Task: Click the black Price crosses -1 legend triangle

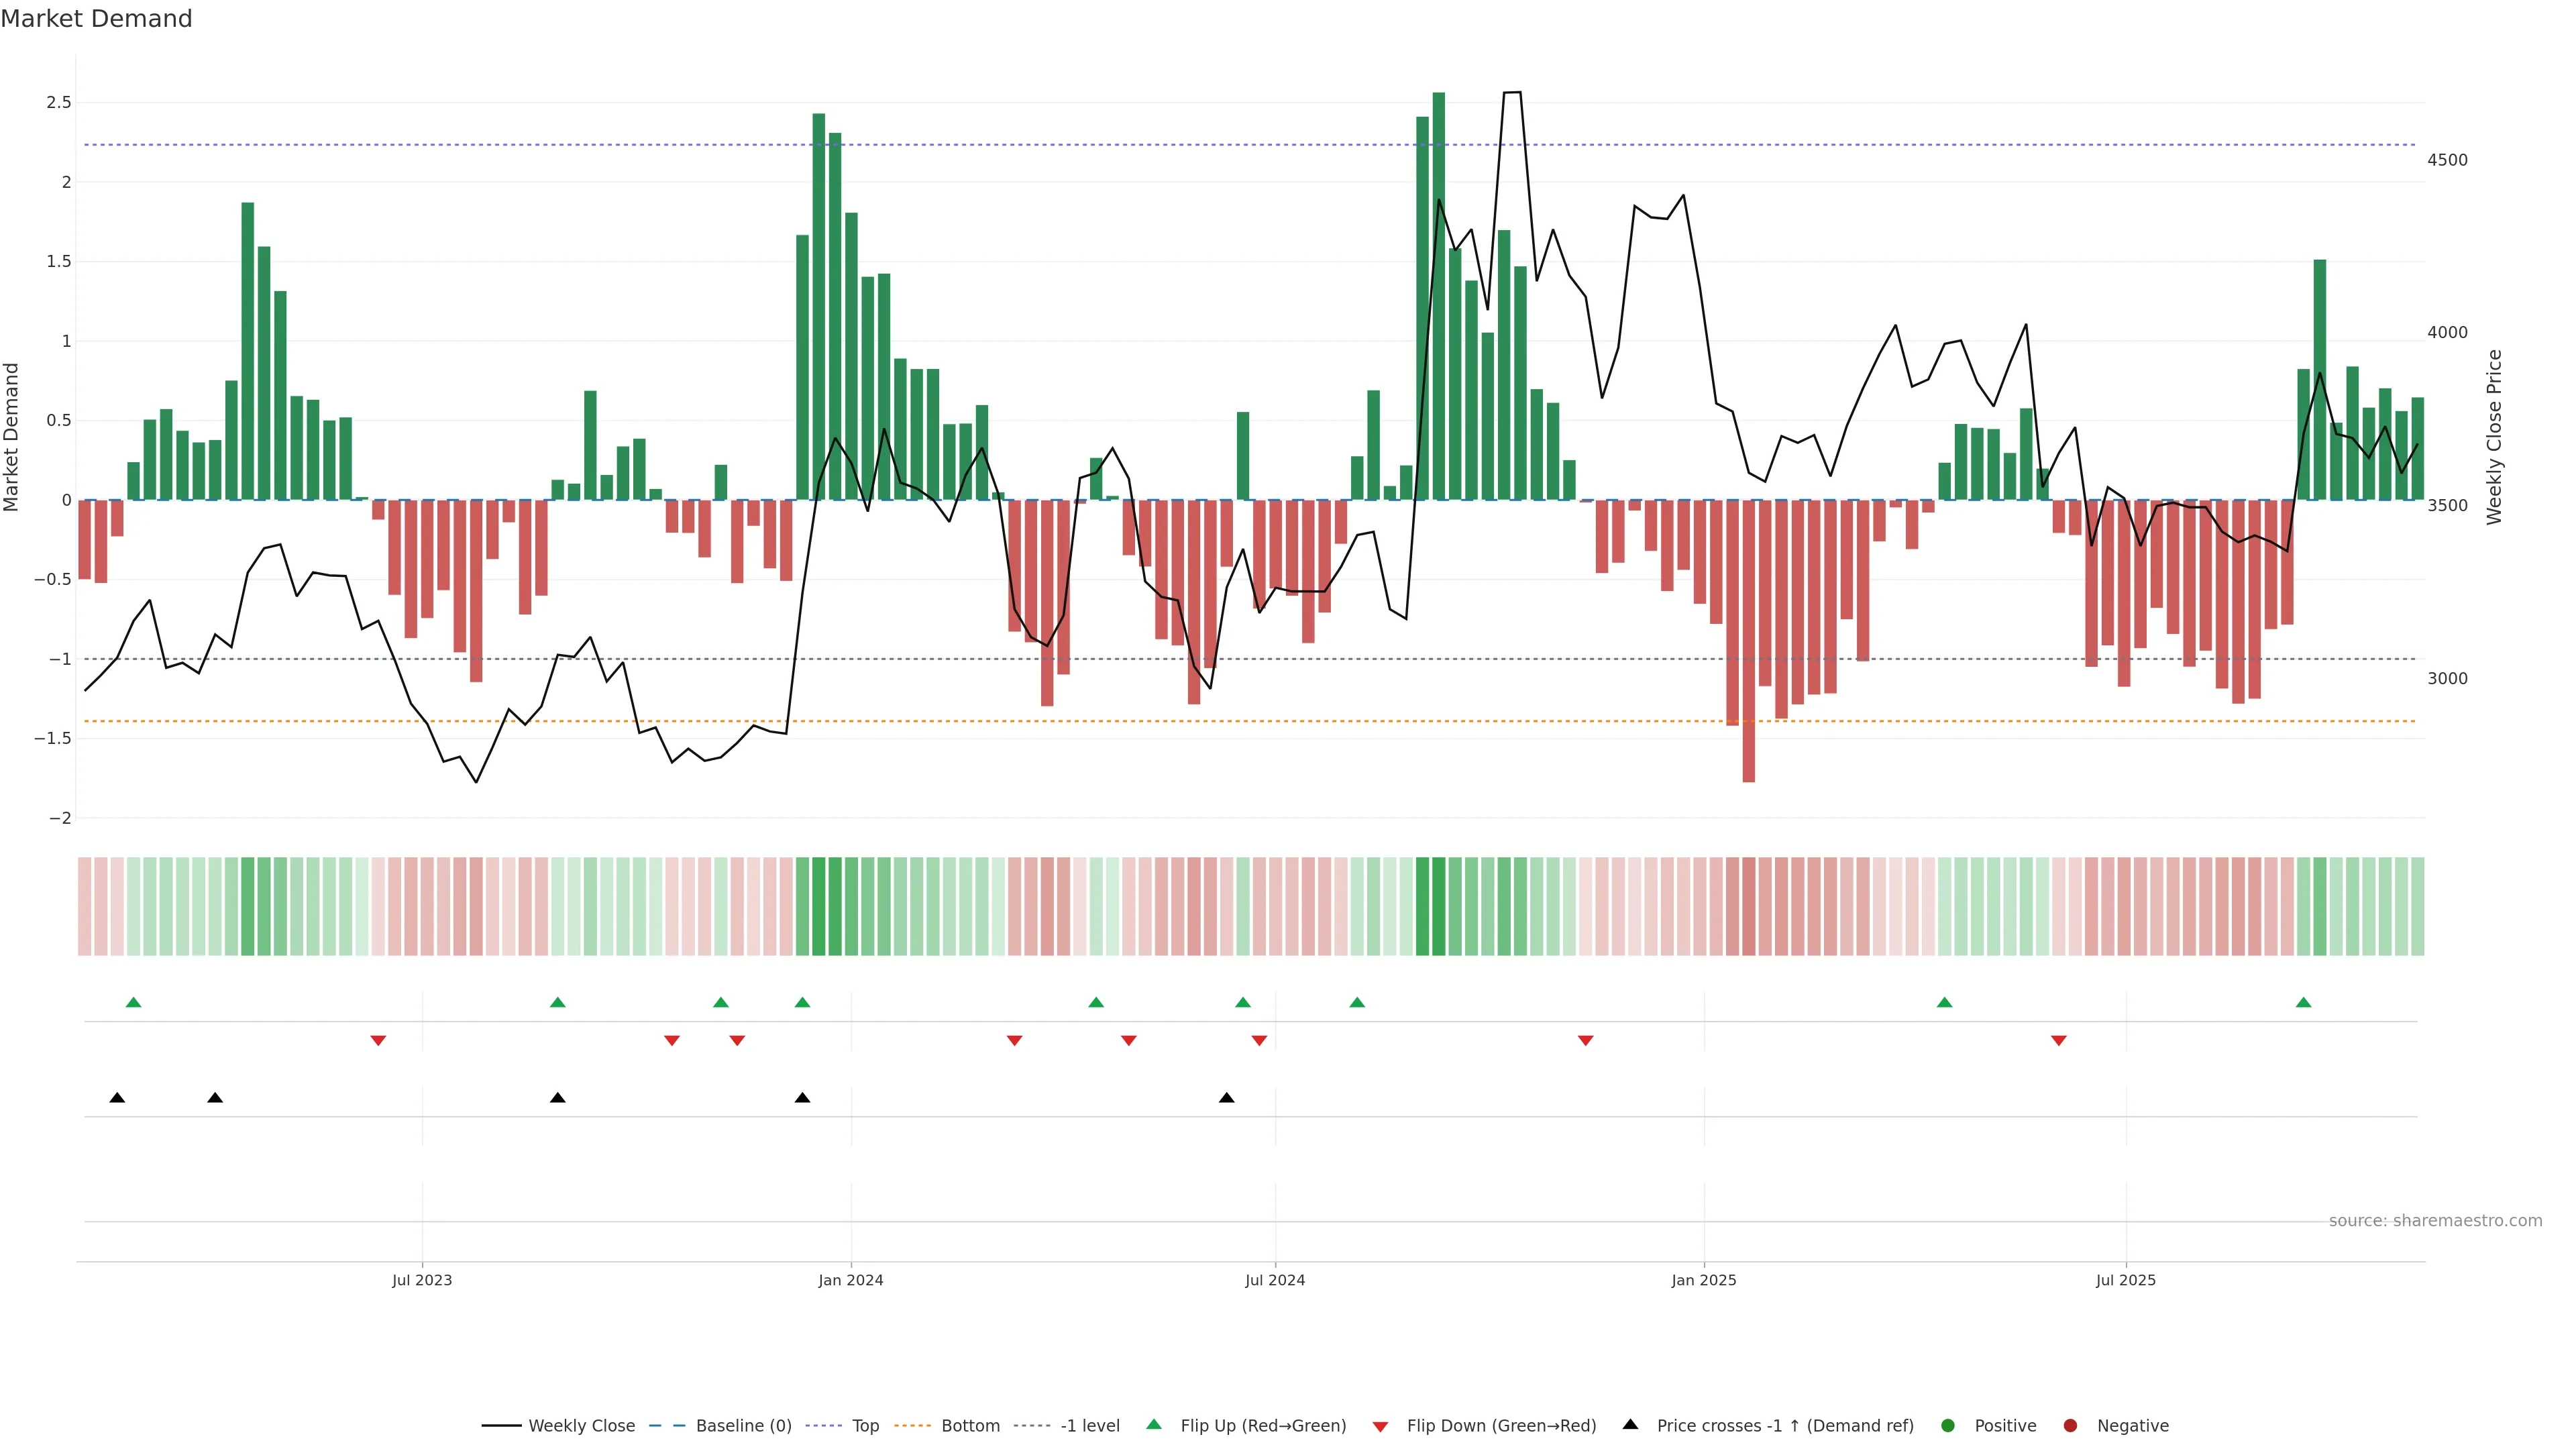Action: click(x=1630, y=1424)
